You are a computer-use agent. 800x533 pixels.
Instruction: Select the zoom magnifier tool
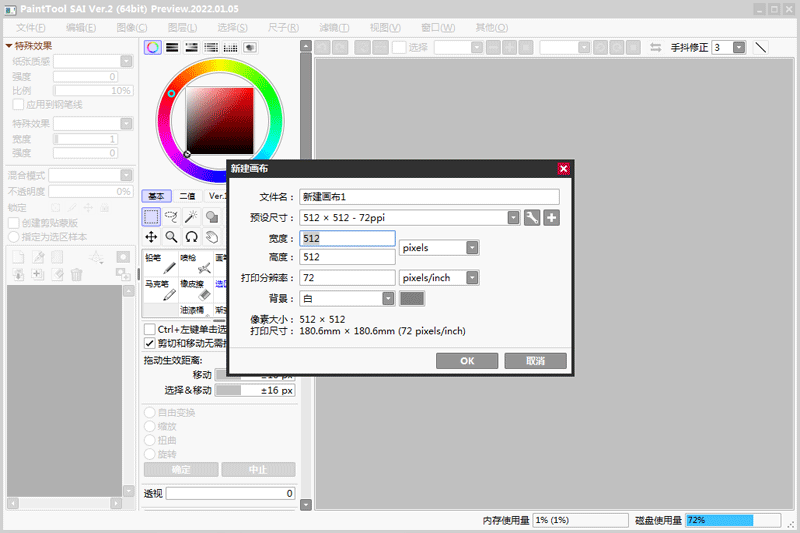pos(171,237)
